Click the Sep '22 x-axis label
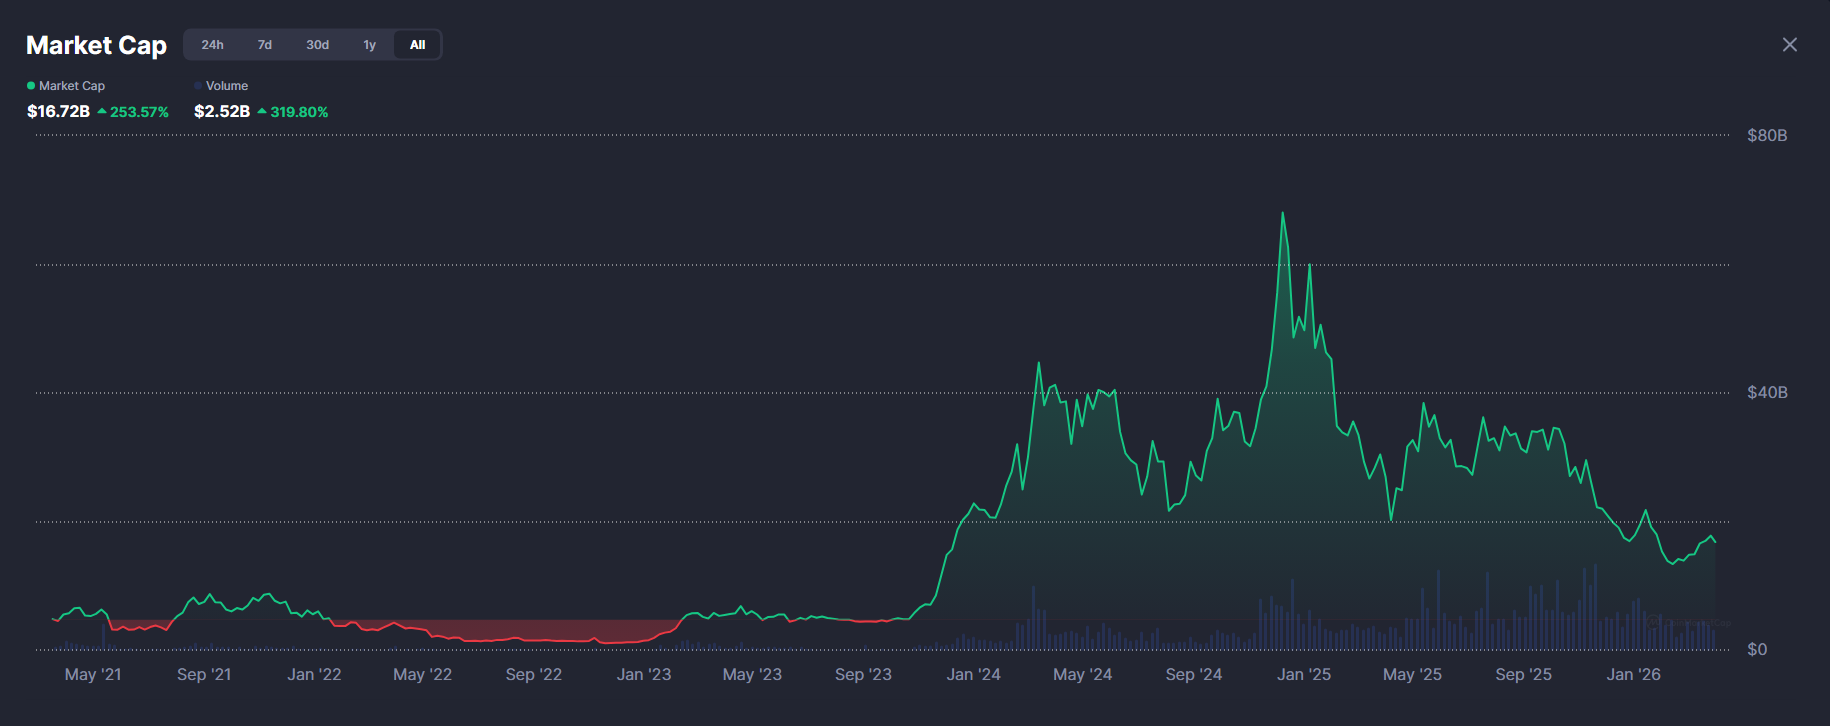The image size is (1830, 726). (534, 674)
